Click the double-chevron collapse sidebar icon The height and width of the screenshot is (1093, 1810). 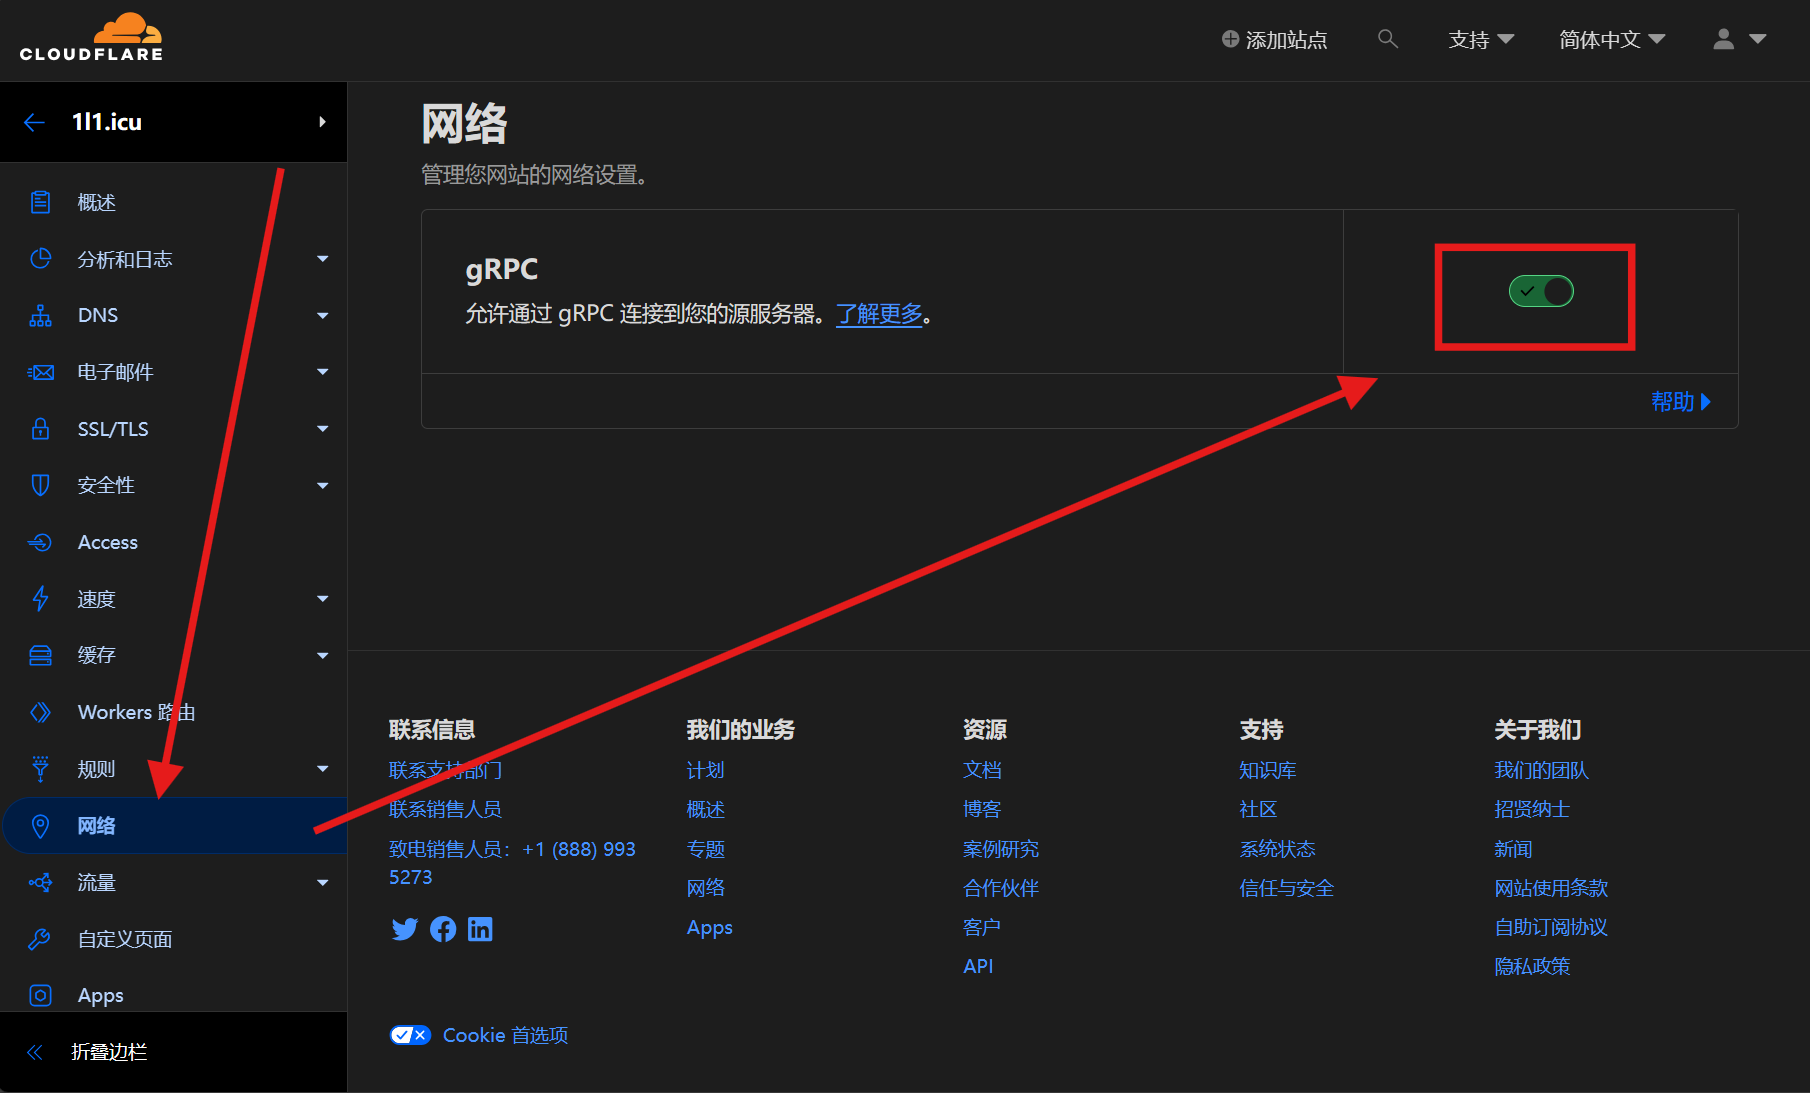click(35, 1052)
